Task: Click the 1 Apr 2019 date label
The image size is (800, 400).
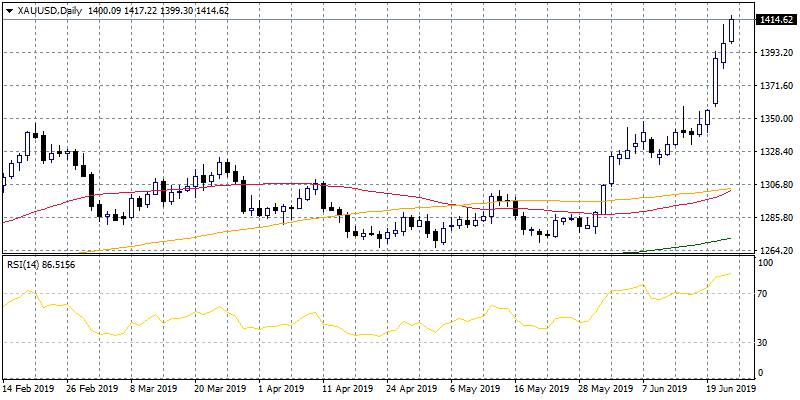Action: pos(282,388)
